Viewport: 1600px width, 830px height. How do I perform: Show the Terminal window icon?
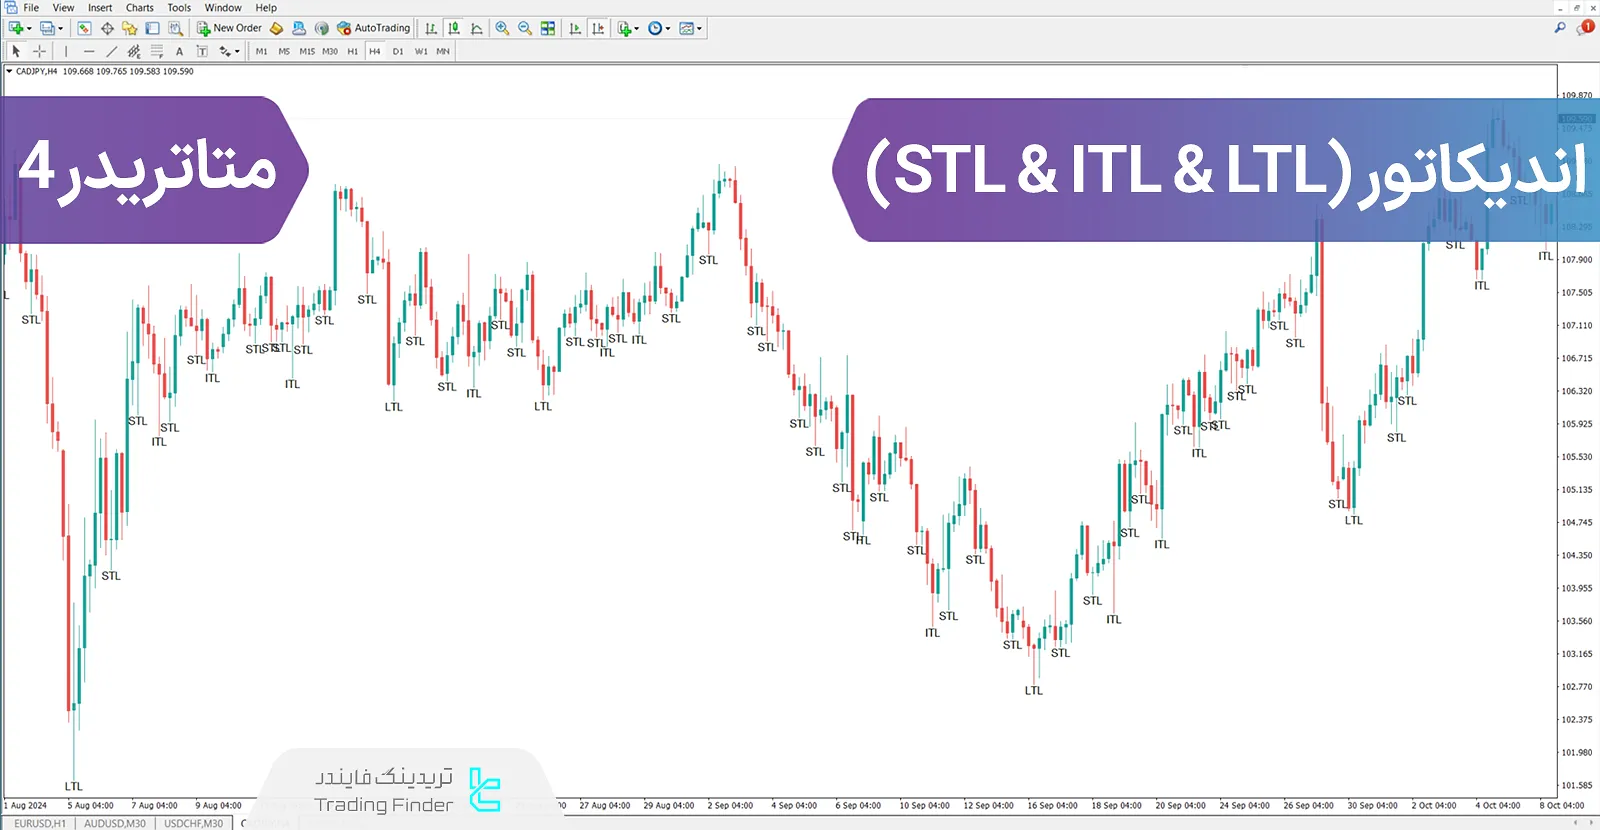(x=152, y=28)
